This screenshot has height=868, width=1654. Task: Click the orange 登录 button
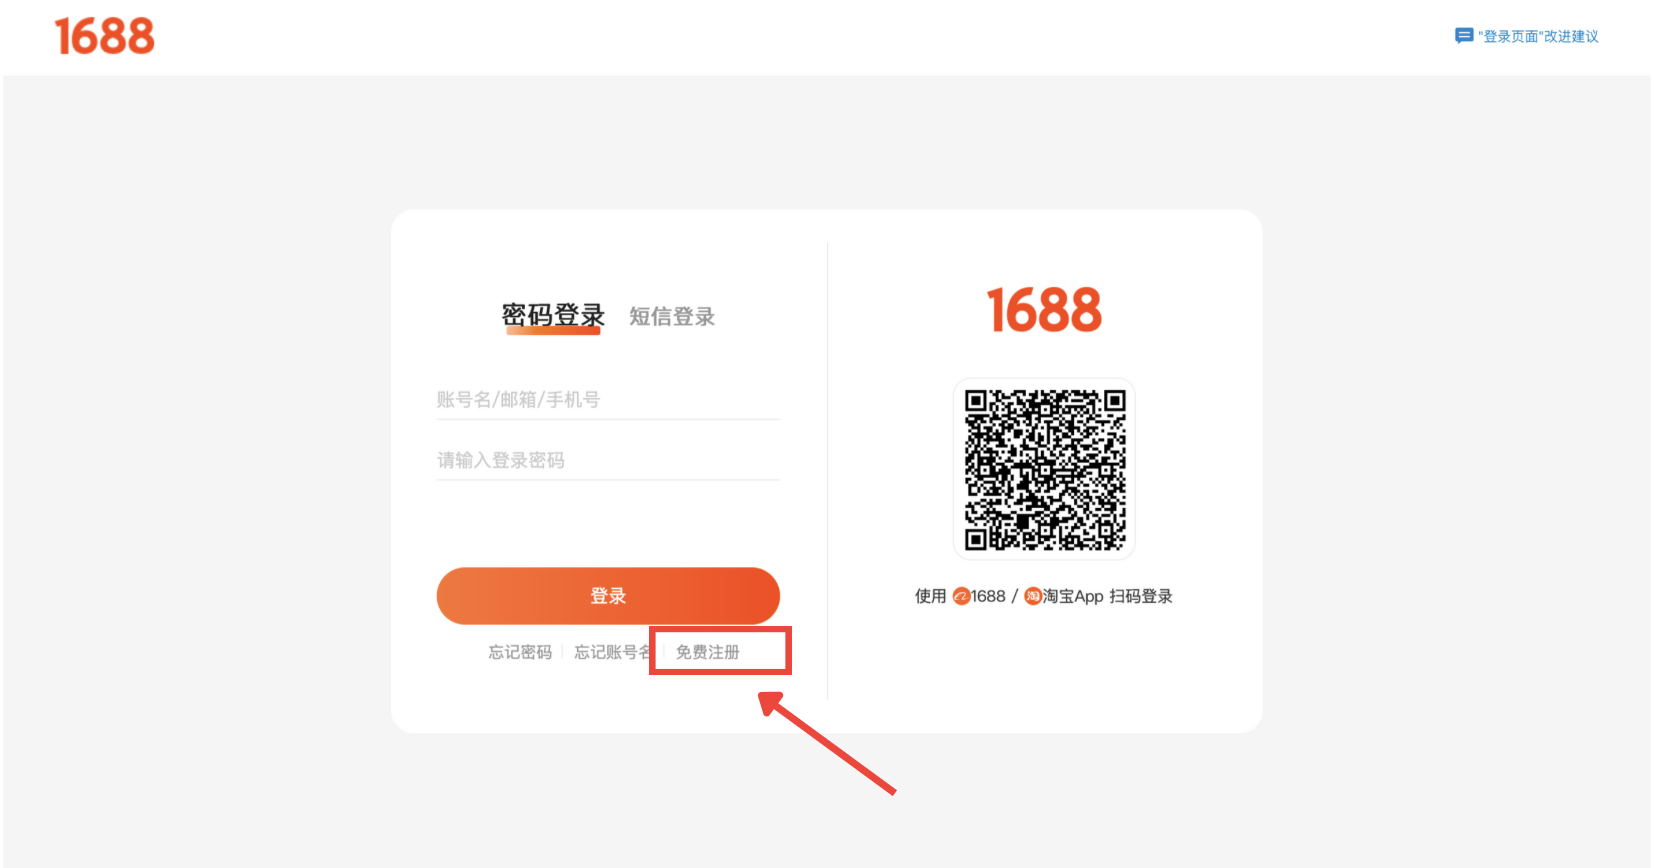tap(608, 596)
